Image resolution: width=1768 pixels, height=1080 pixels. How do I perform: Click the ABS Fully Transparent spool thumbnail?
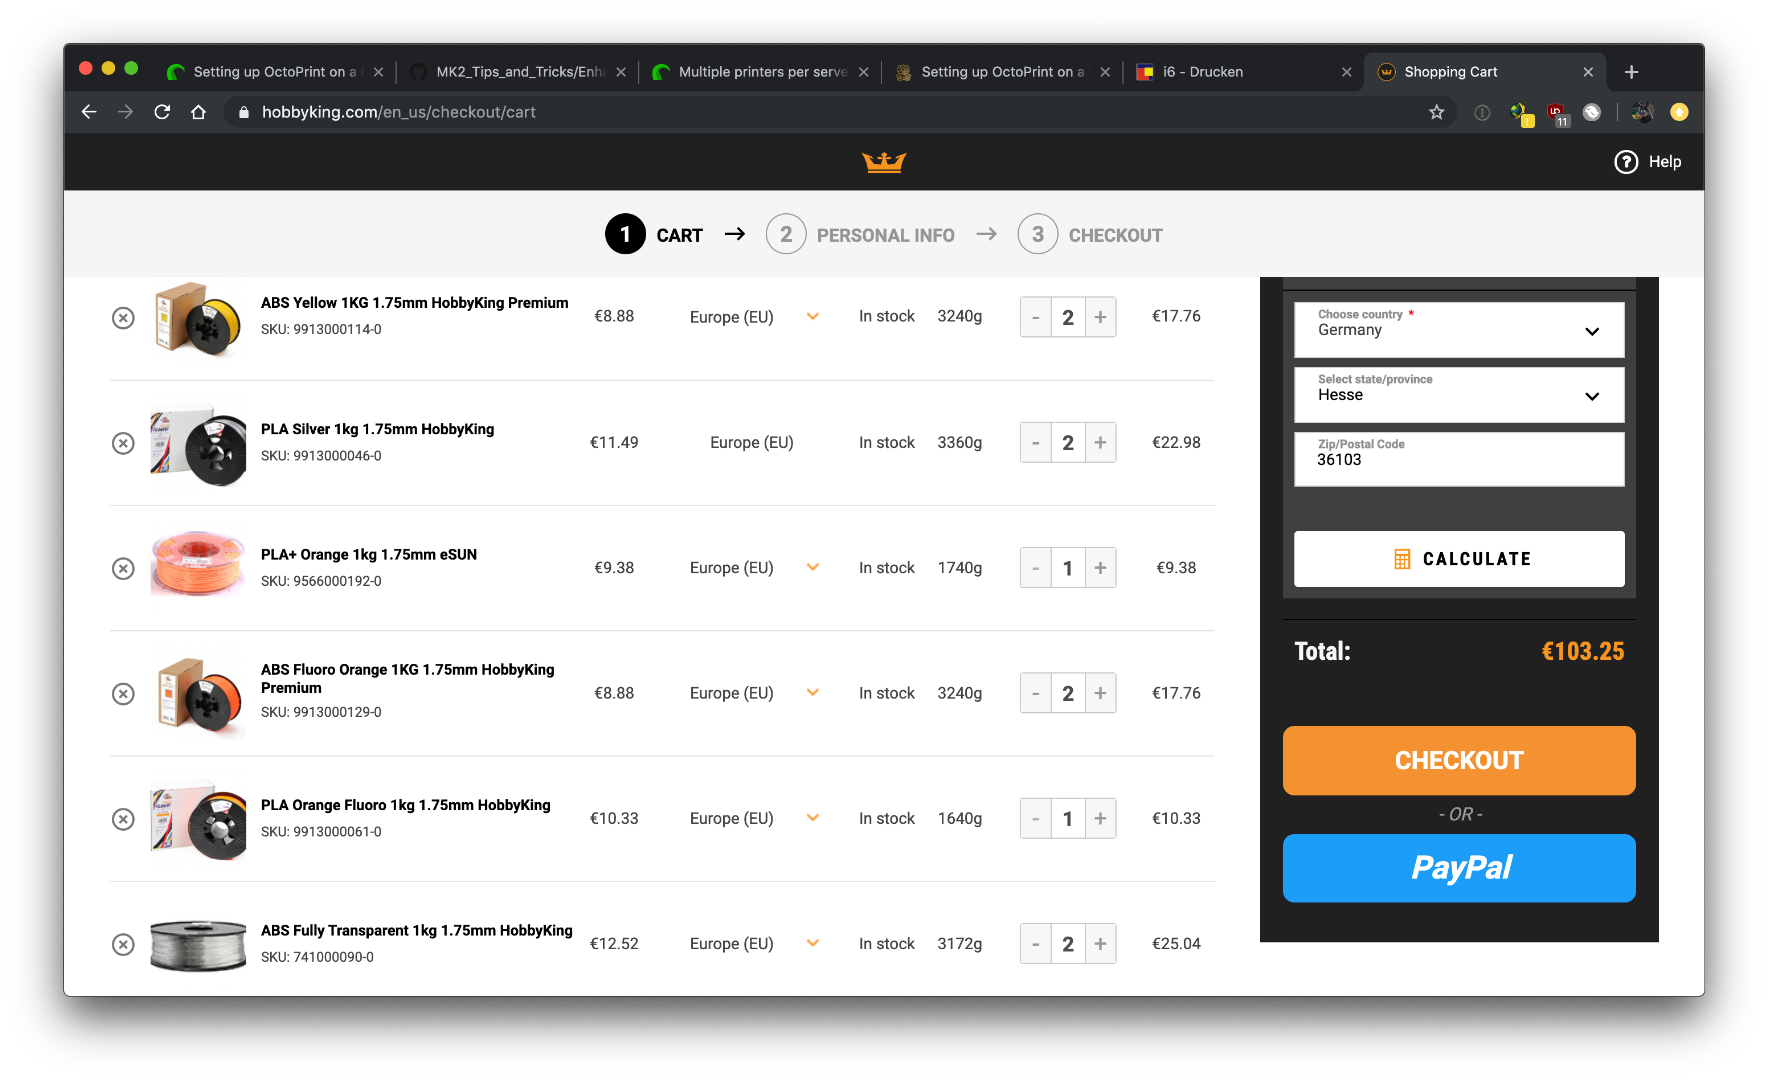click(x=198, y=945)
